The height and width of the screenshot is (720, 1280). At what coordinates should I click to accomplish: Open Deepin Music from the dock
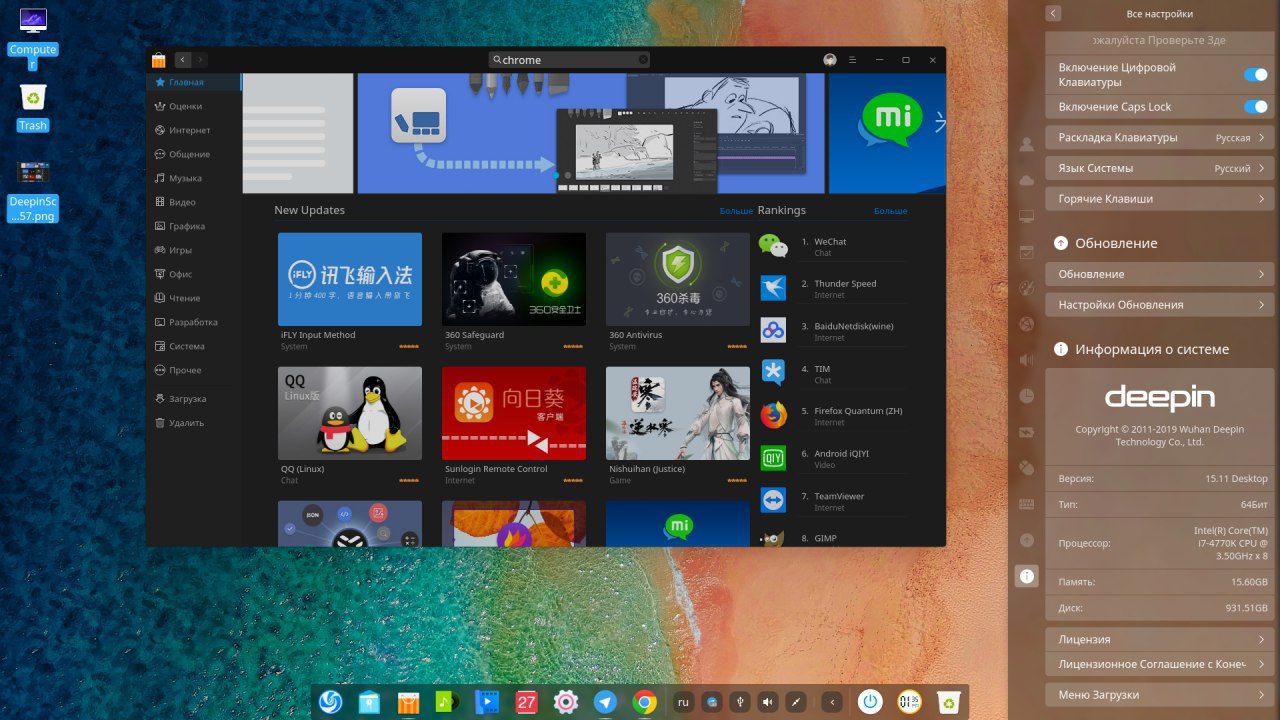447,702
